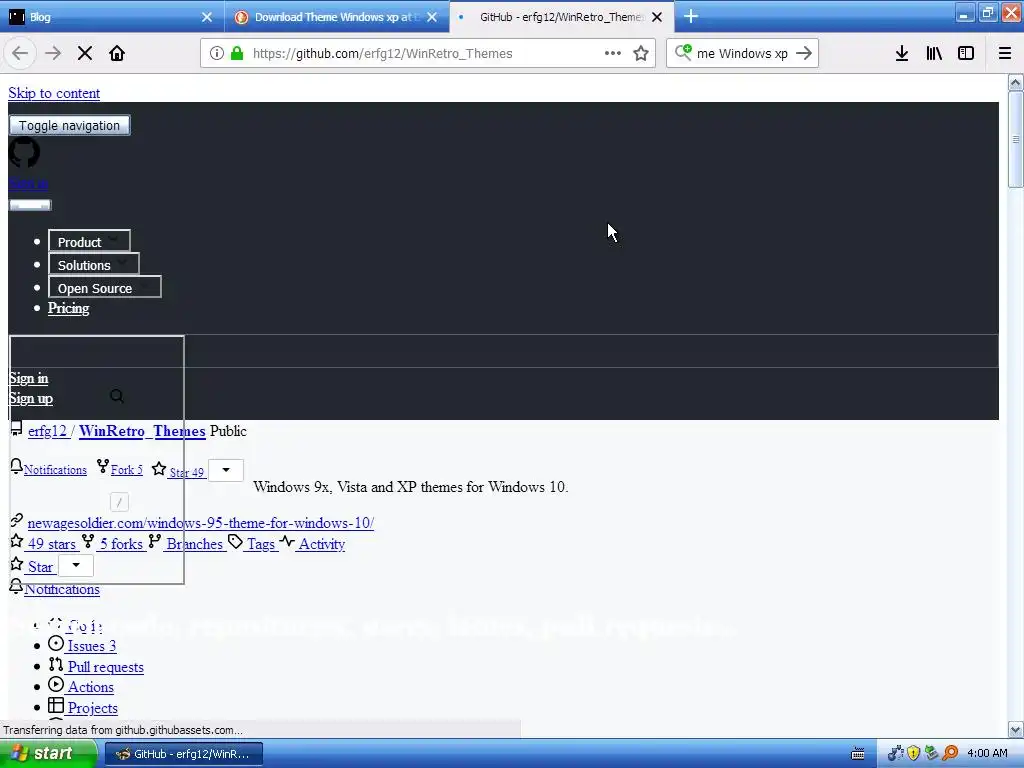Viewport: 1024px width, 768px height.
Task: Click the search box containing me Windows xp
Action: point(742,54)
